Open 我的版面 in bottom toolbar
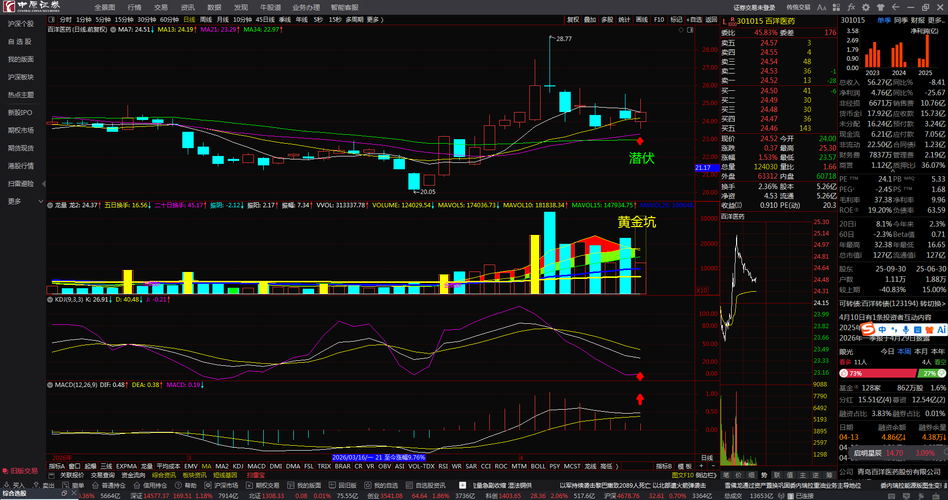 coord(304,485)
